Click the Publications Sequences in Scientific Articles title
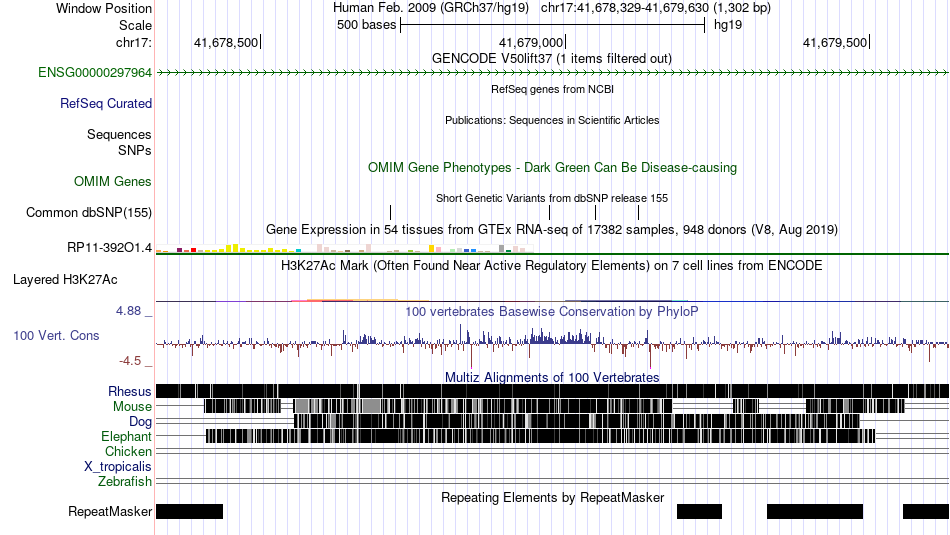950x535 pixels. [x=552, y=121]
